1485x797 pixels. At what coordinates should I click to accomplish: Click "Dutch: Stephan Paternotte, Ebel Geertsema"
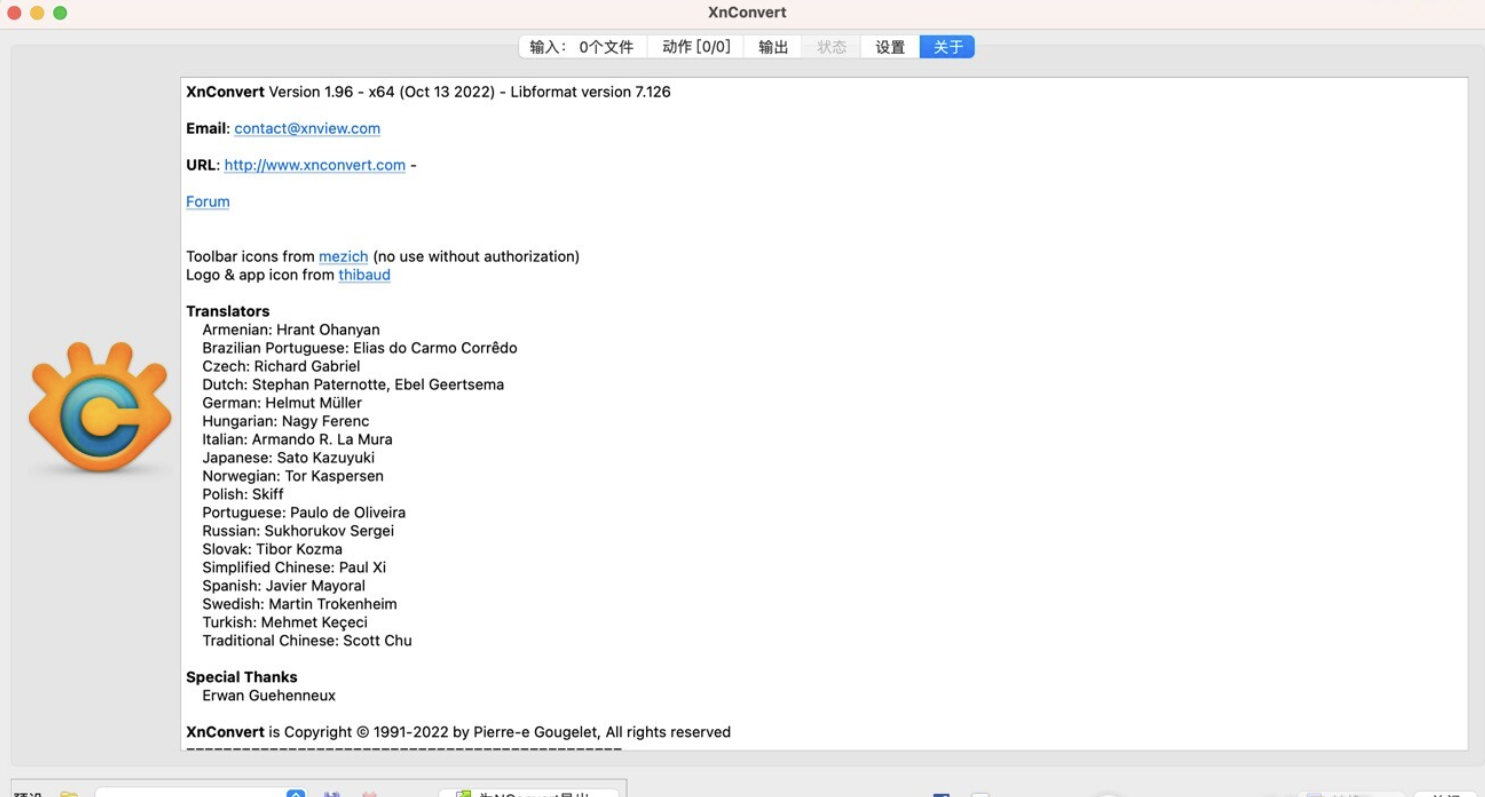(353, 384)
